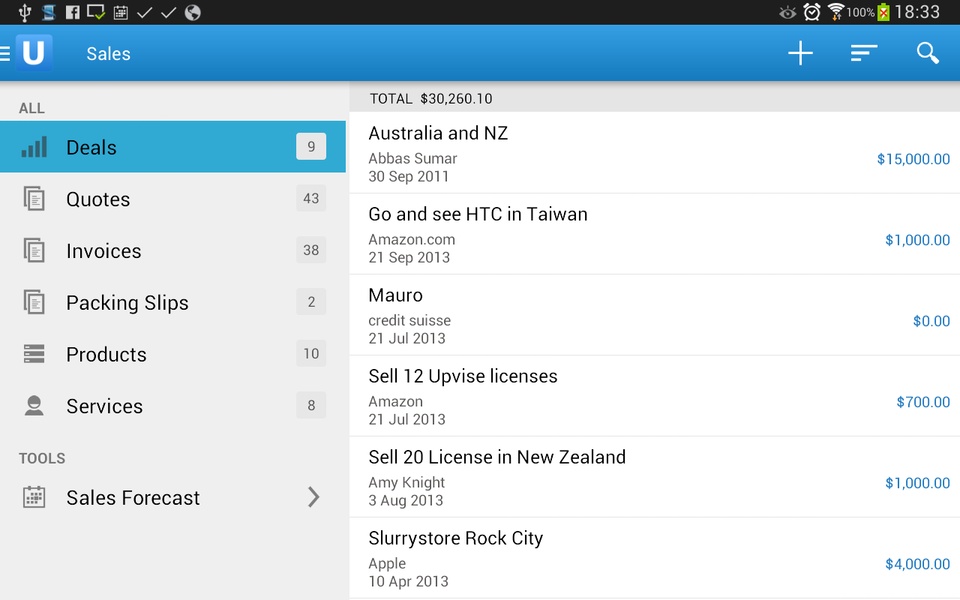
Task: Tap the Wi-Fi signal status icon
Action: point(836,12)
